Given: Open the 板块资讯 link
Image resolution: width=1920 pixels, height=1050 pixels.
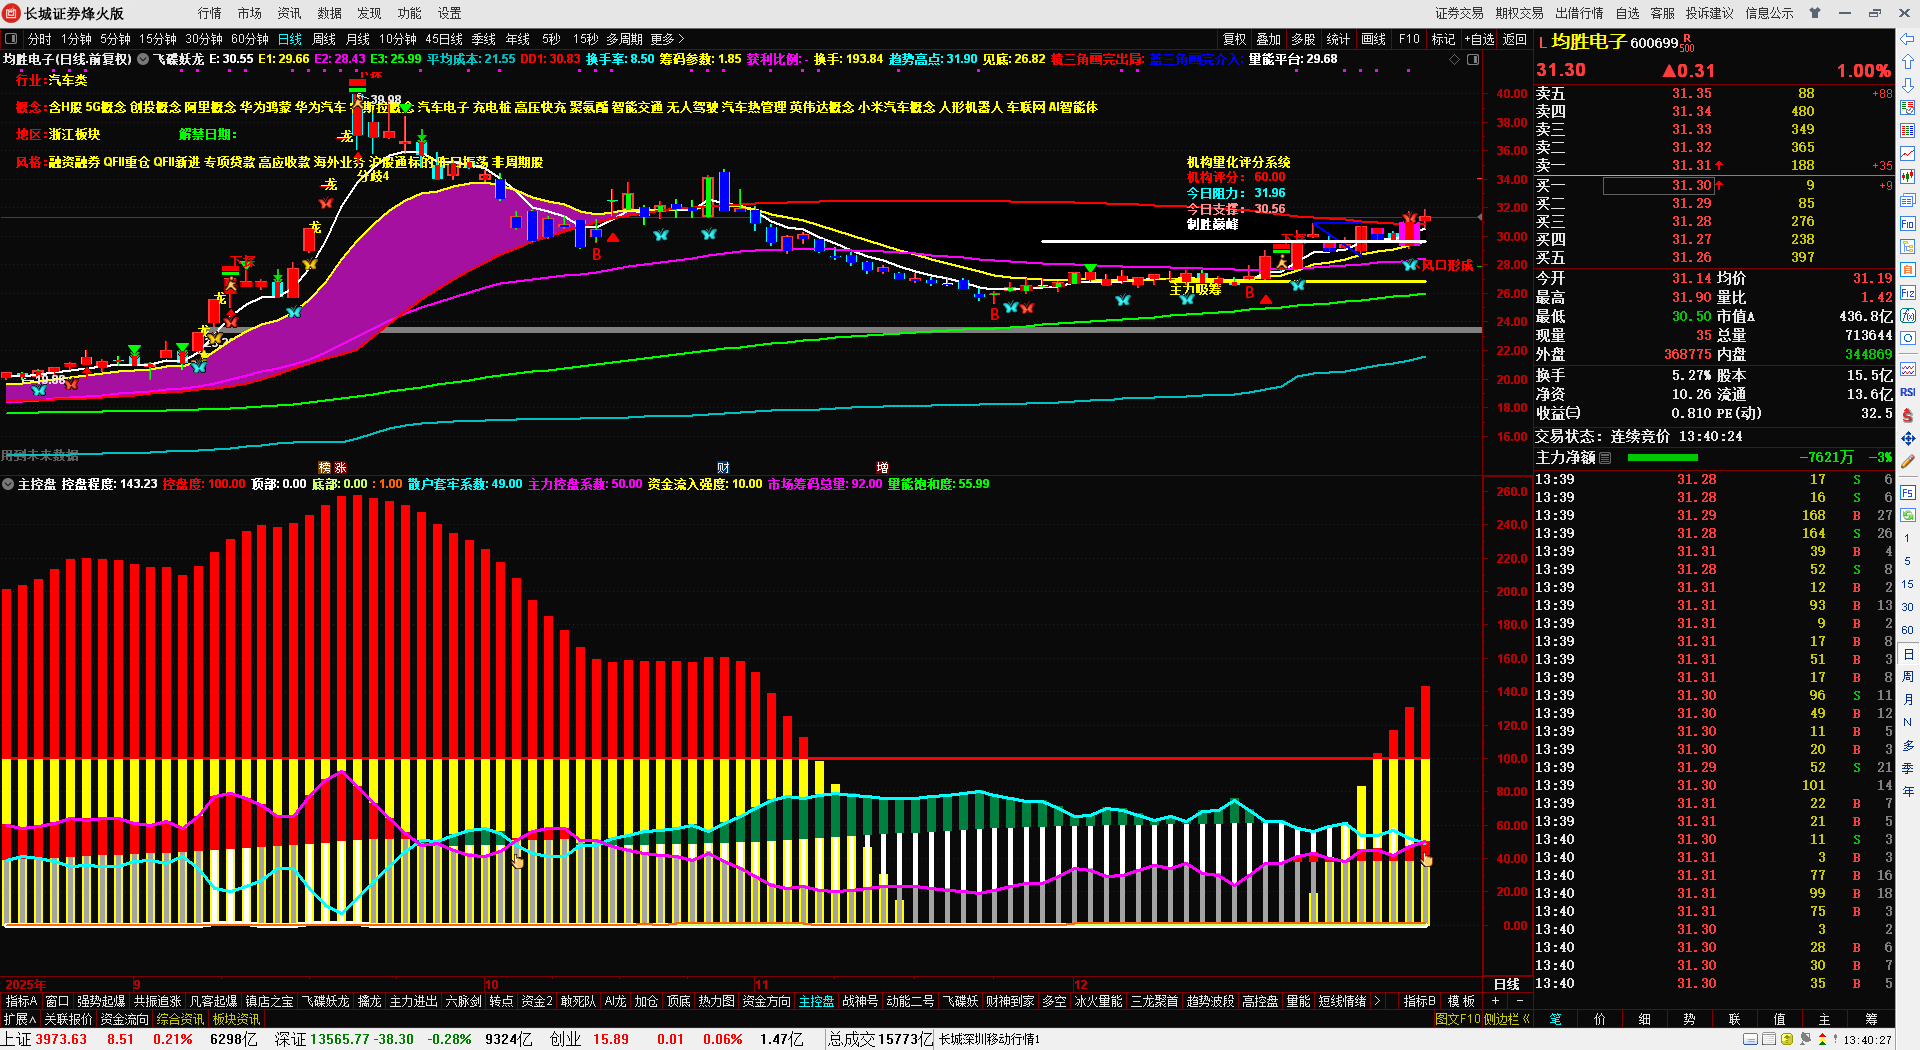Looking at the screenshot, I should click(236, 1019).
